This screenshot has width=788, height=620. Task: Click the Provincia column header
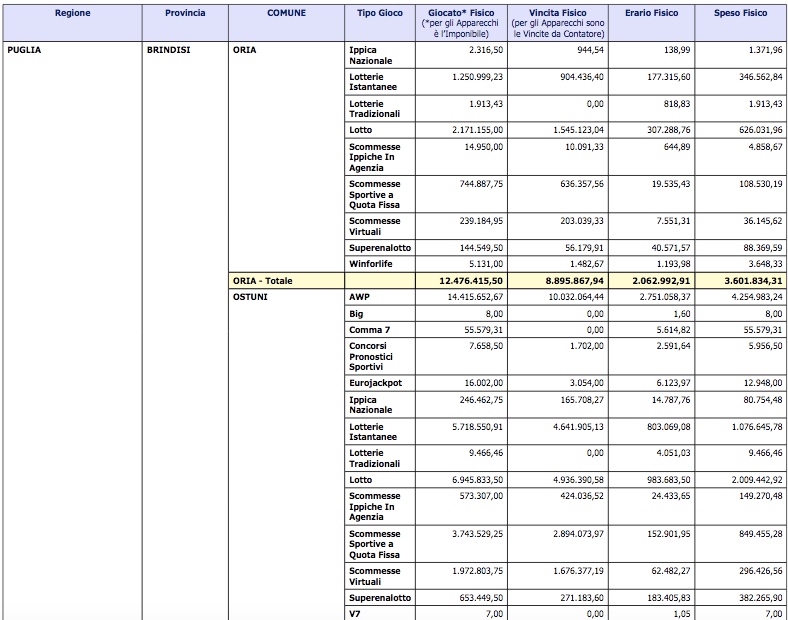pyautogui.click(x=185, y=13)
